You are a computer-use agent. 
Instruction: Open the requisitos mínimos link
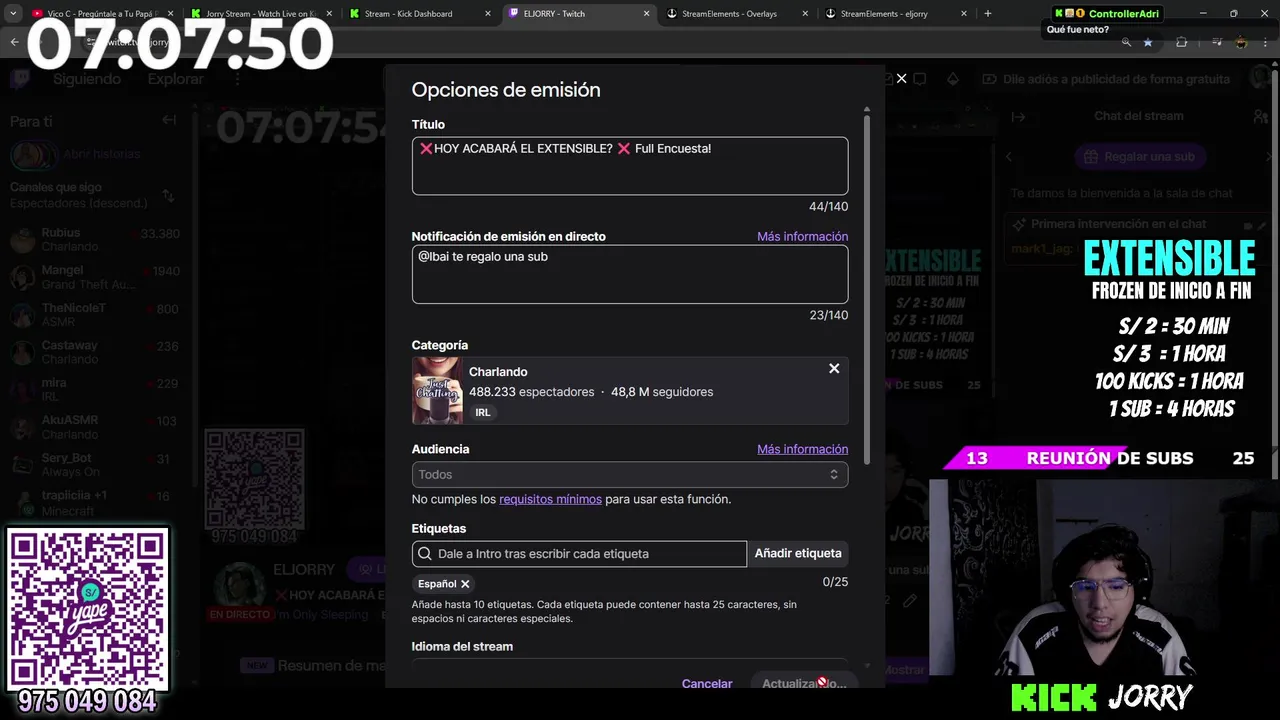pos(550,499)
